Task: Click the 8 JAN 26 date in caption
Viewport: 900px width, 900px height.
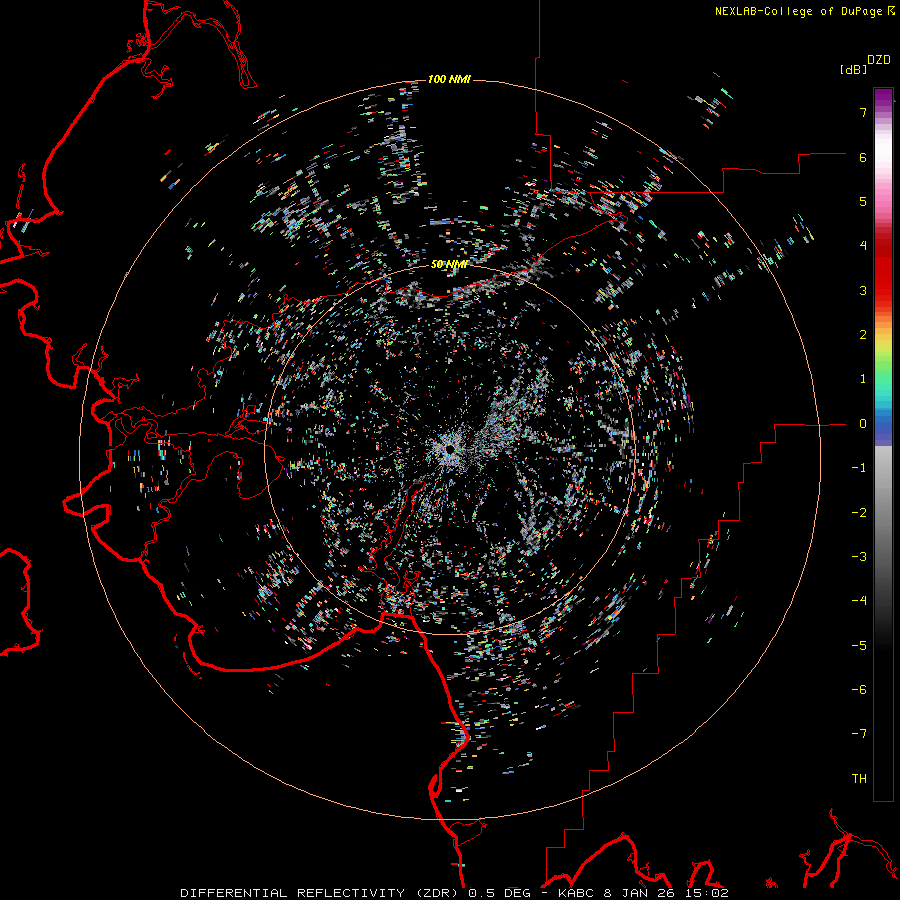Action: pos(639,893)
